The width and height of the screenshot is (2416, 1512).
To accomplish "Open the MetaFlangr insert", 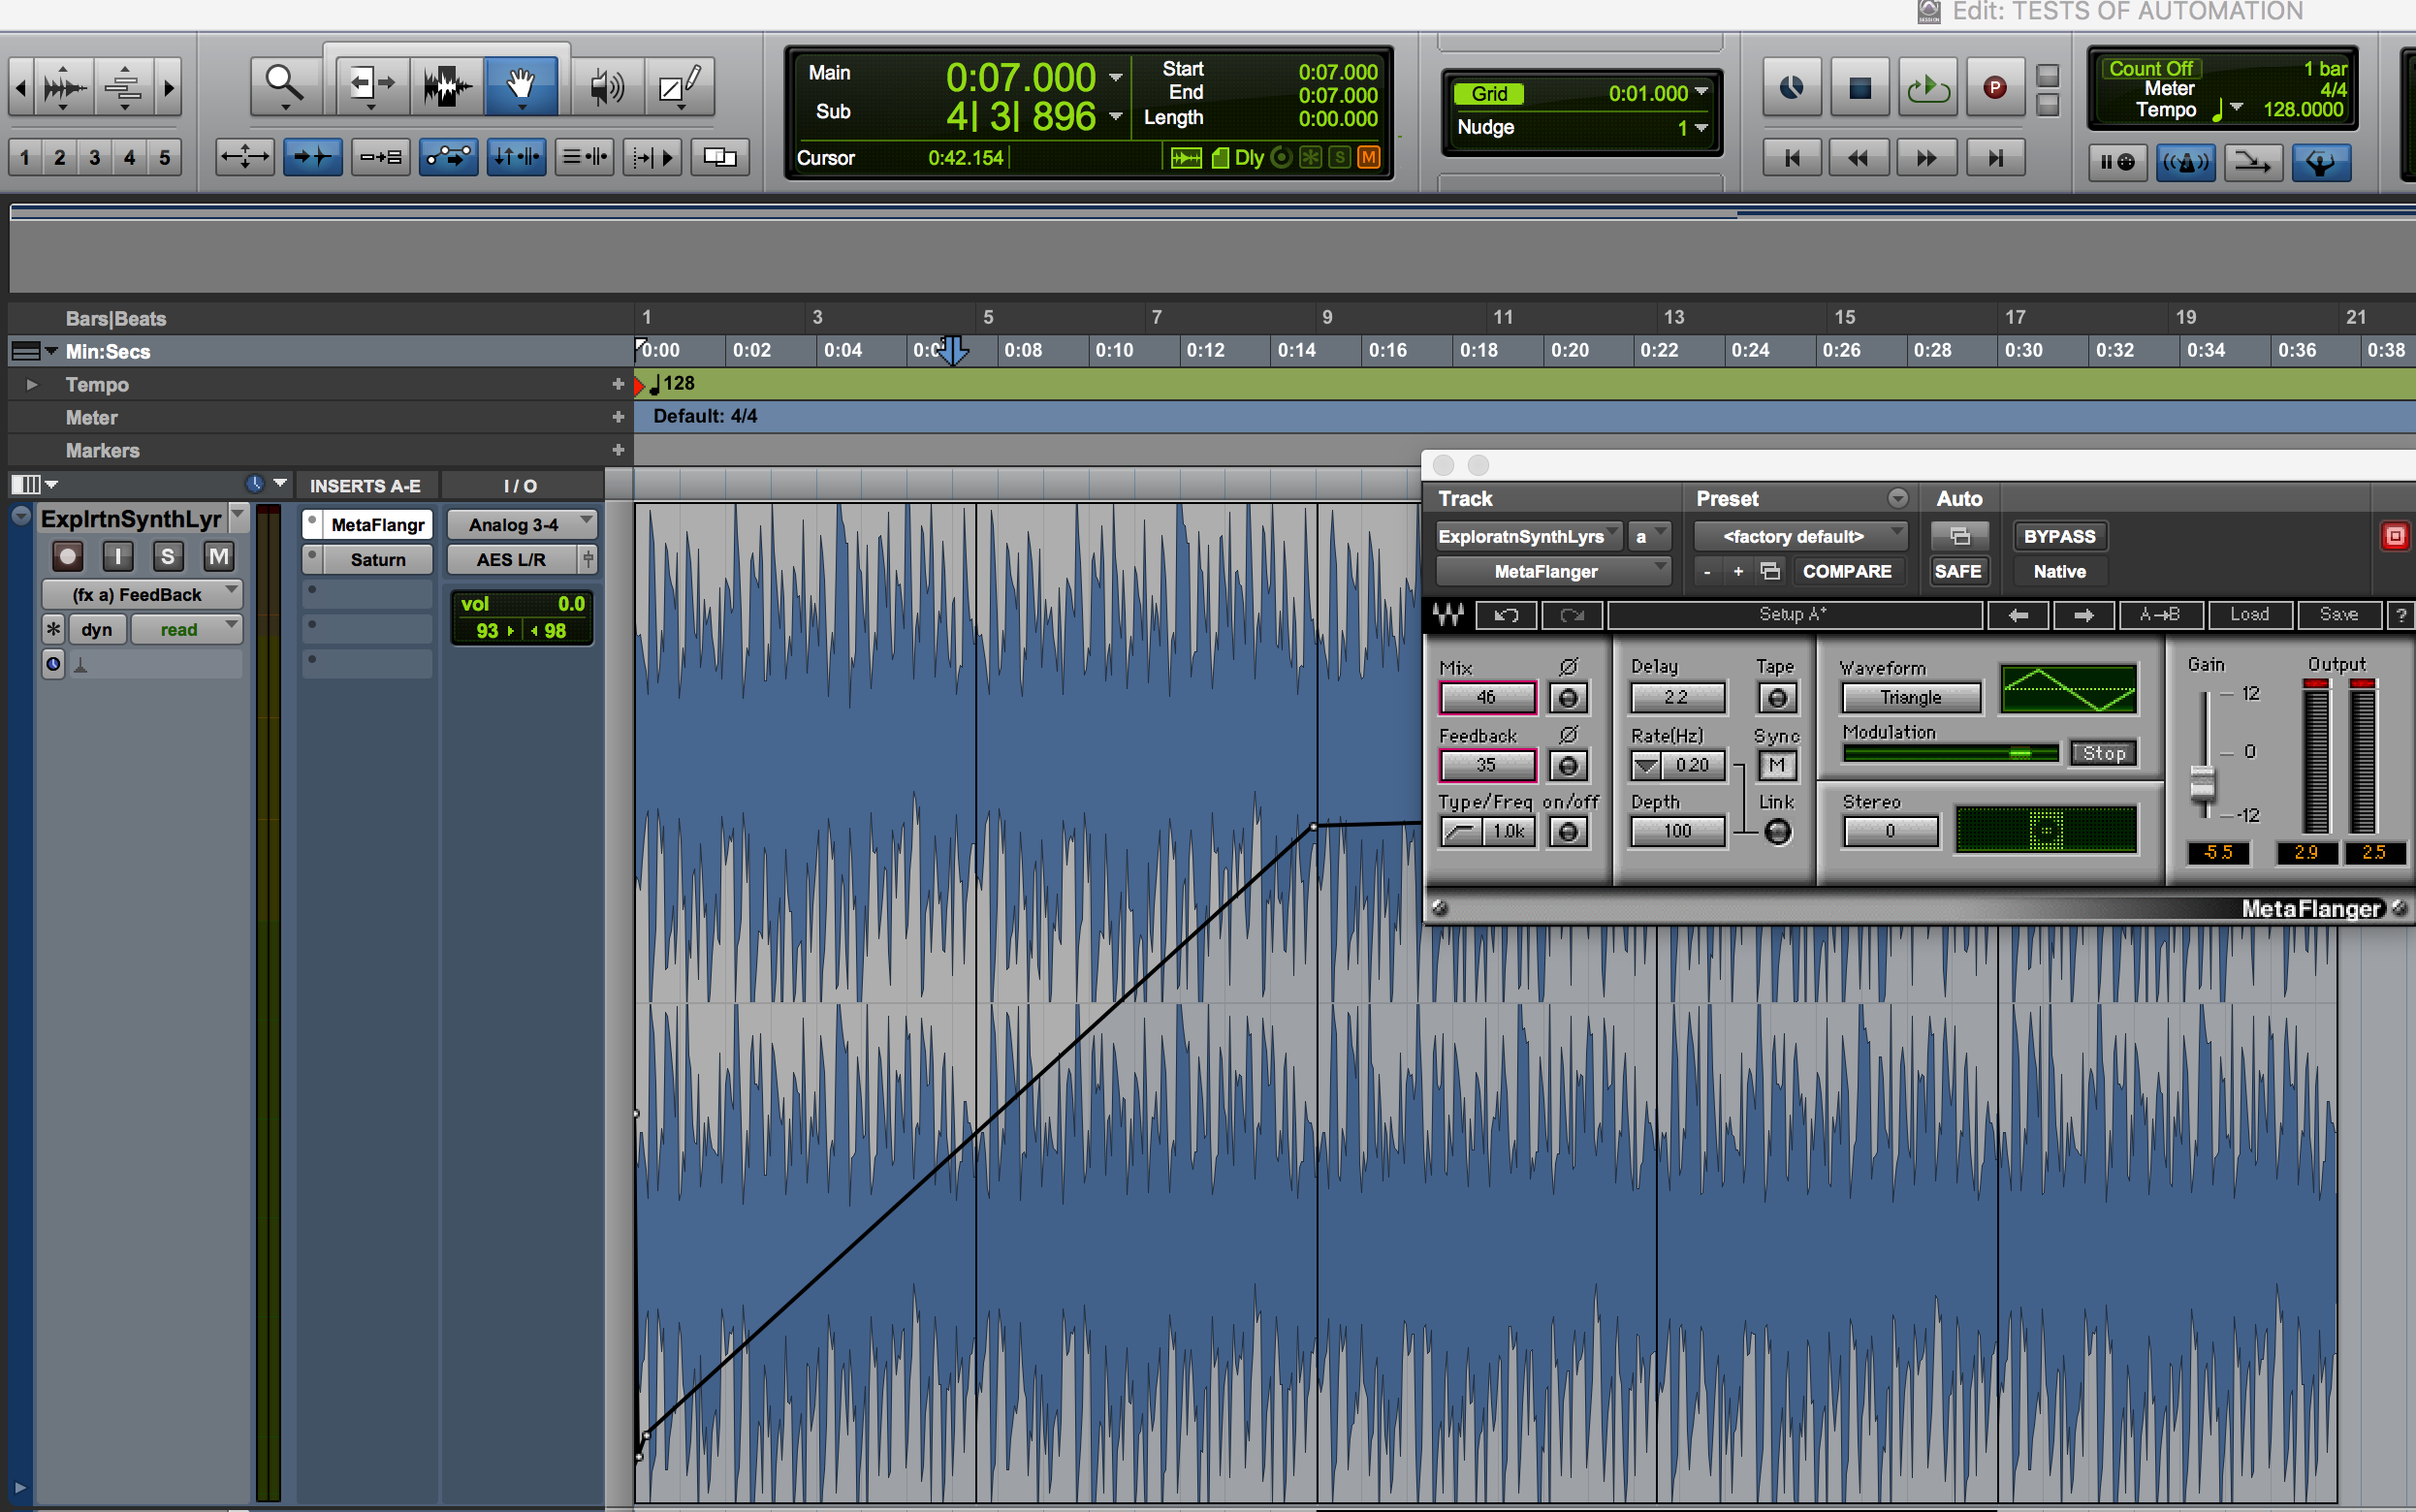I will (x=377, y=524).
